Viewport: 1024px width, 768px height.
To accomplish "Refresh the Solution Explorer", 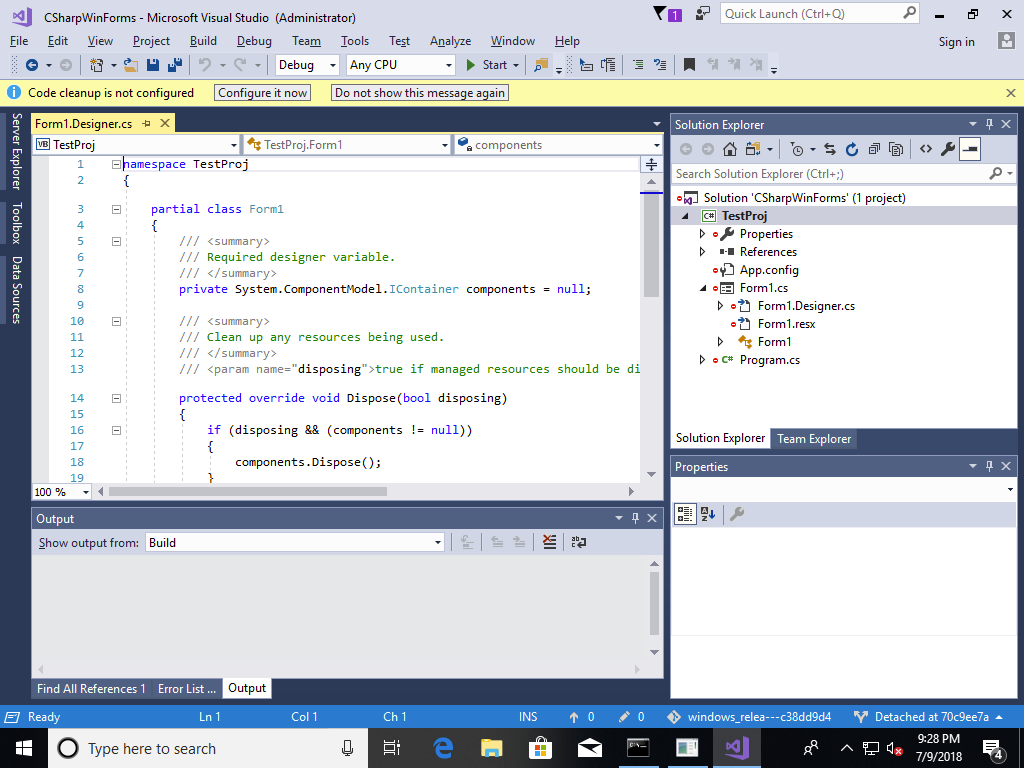I will coord(852,150).
